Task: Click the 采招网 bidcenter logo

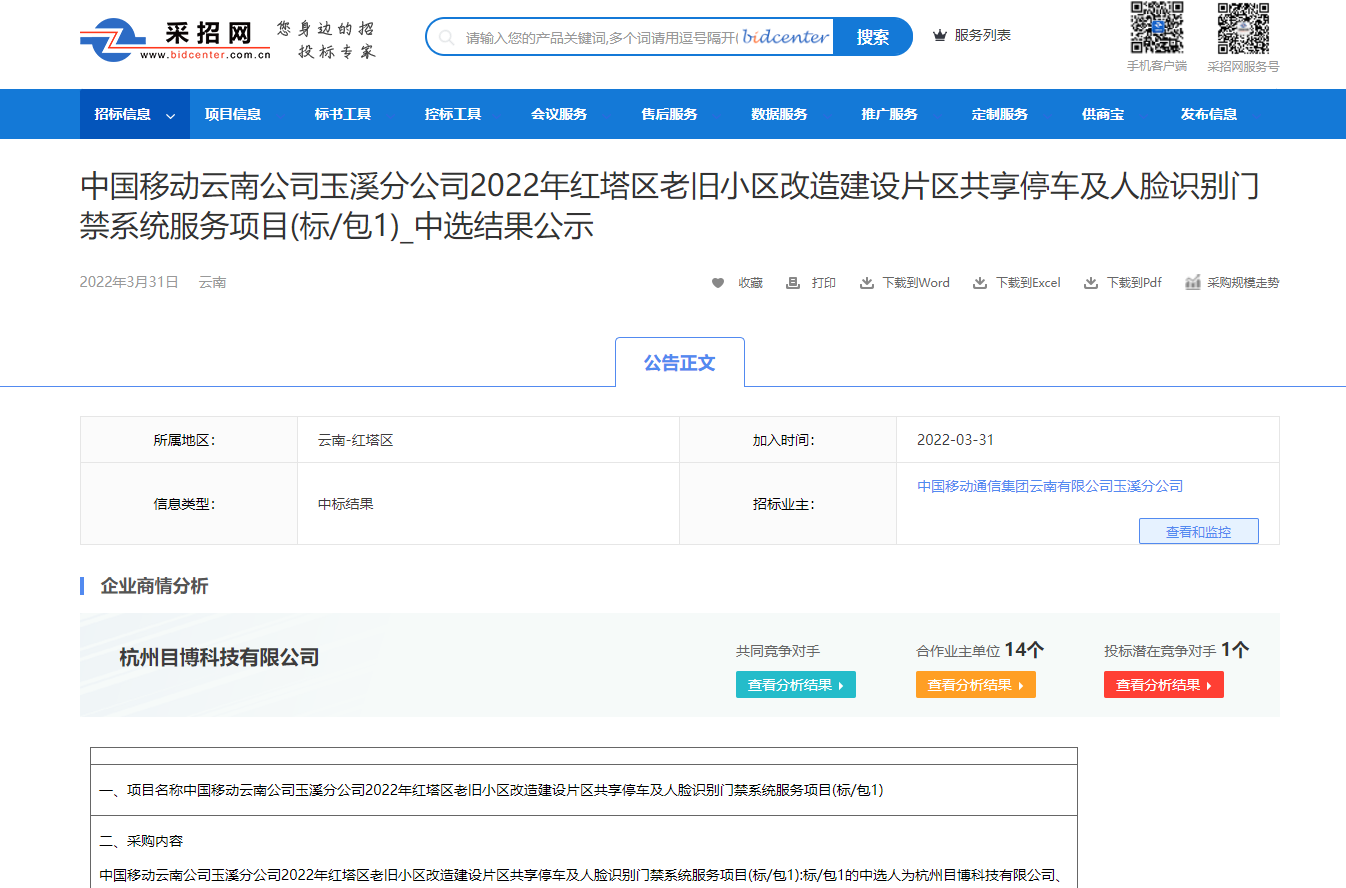Action: tap(176, 39)
